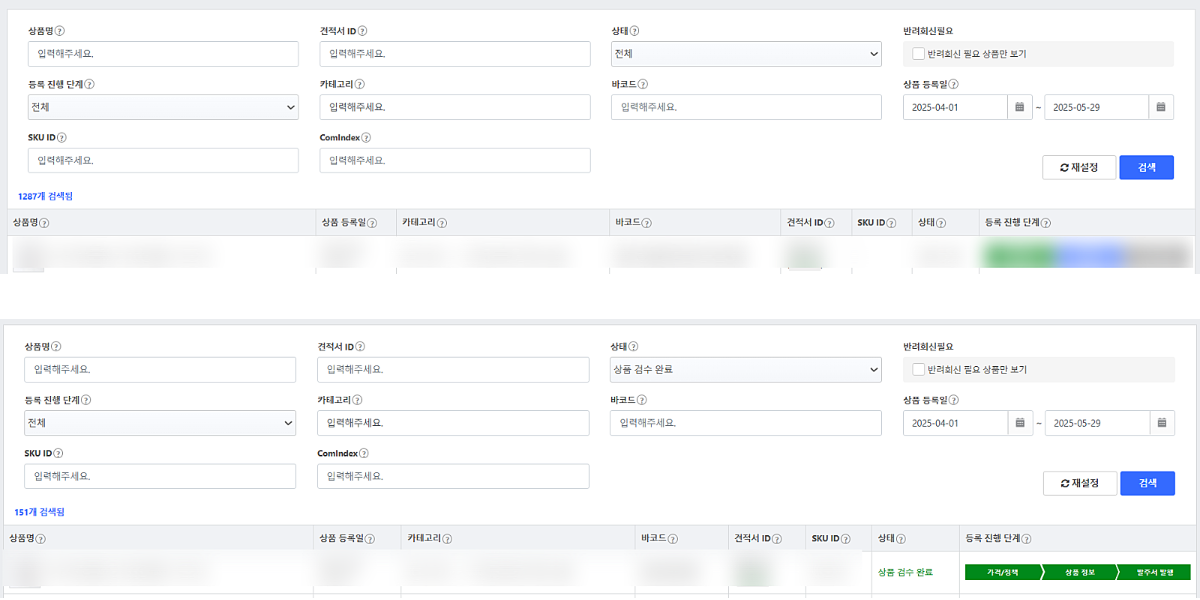
Task: Click the 상품명 input field in the upper form
Action: 164,54
